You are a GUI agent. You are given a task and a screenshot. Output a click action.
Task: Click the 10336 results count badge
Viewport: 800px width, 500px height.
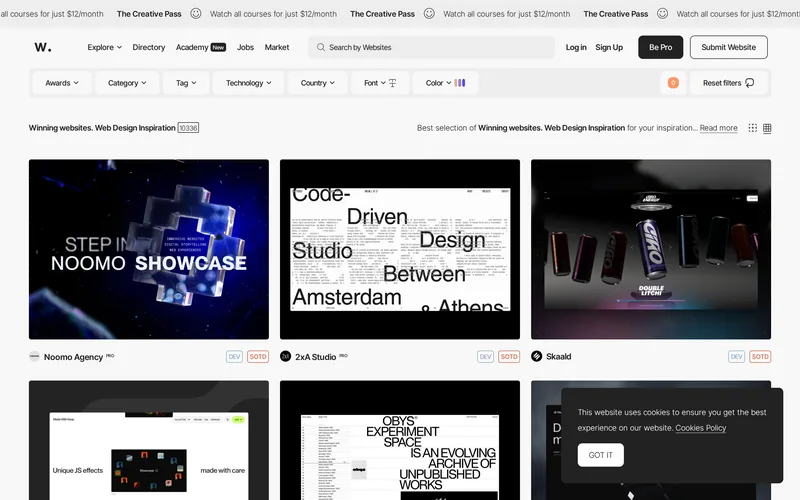tap(188, 128)
